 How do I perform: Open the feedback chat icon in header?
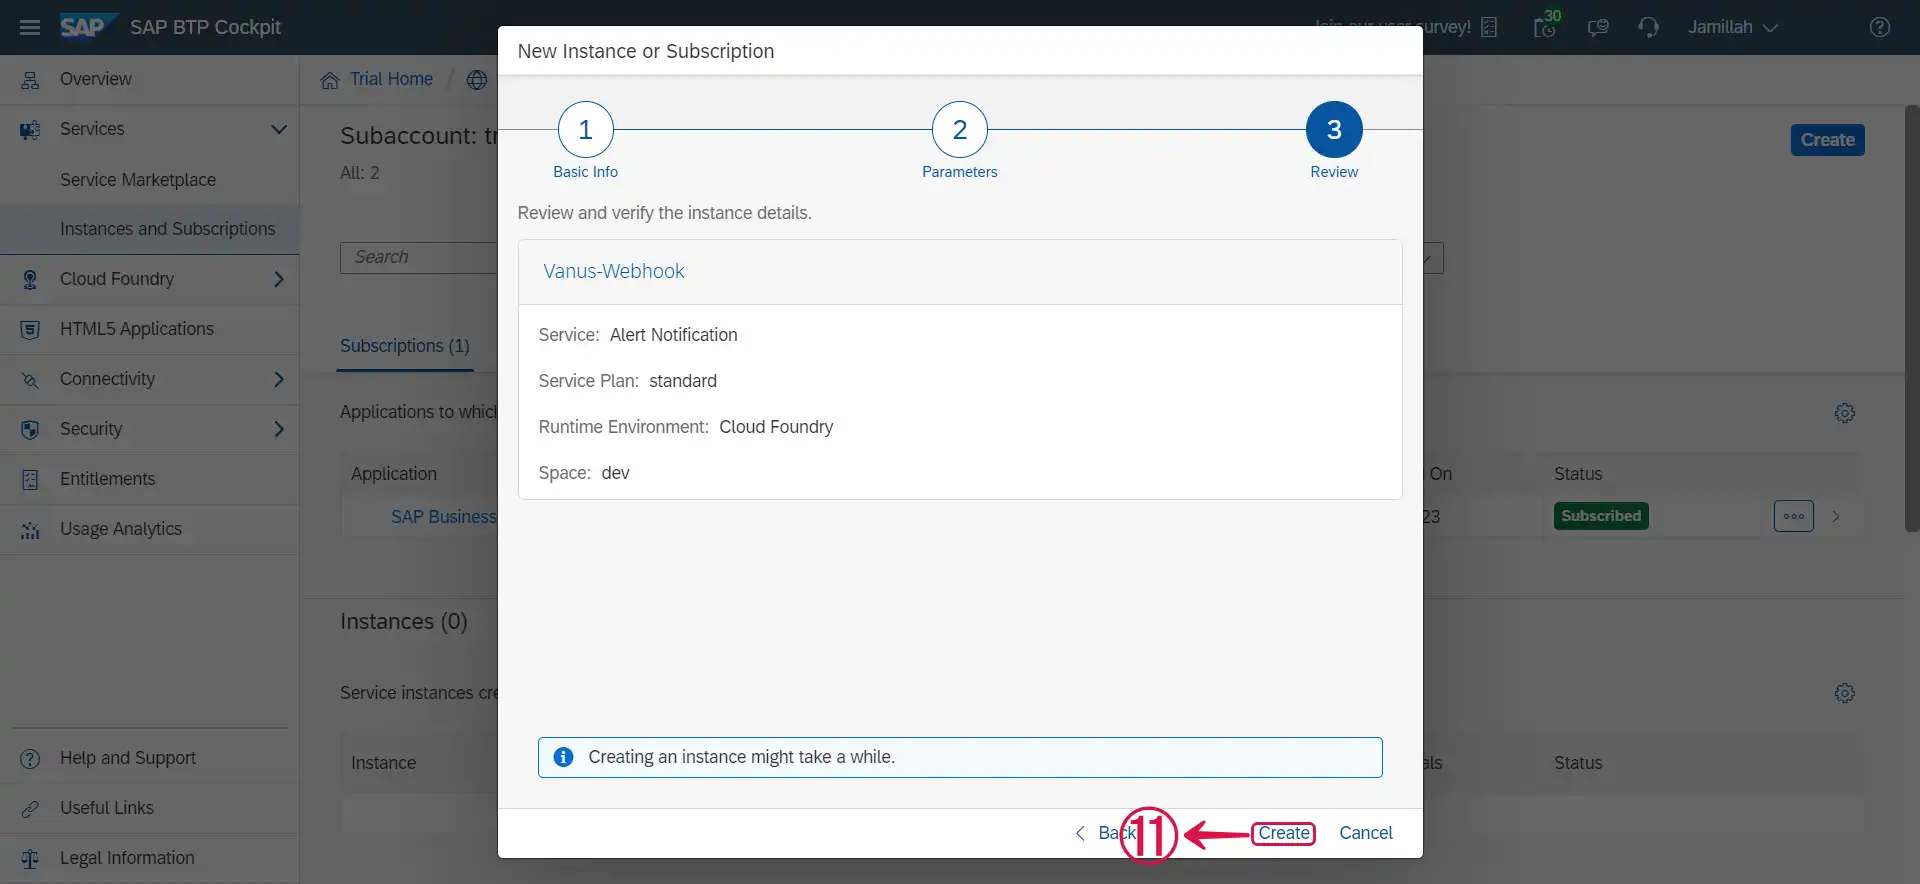point(1598,27)
